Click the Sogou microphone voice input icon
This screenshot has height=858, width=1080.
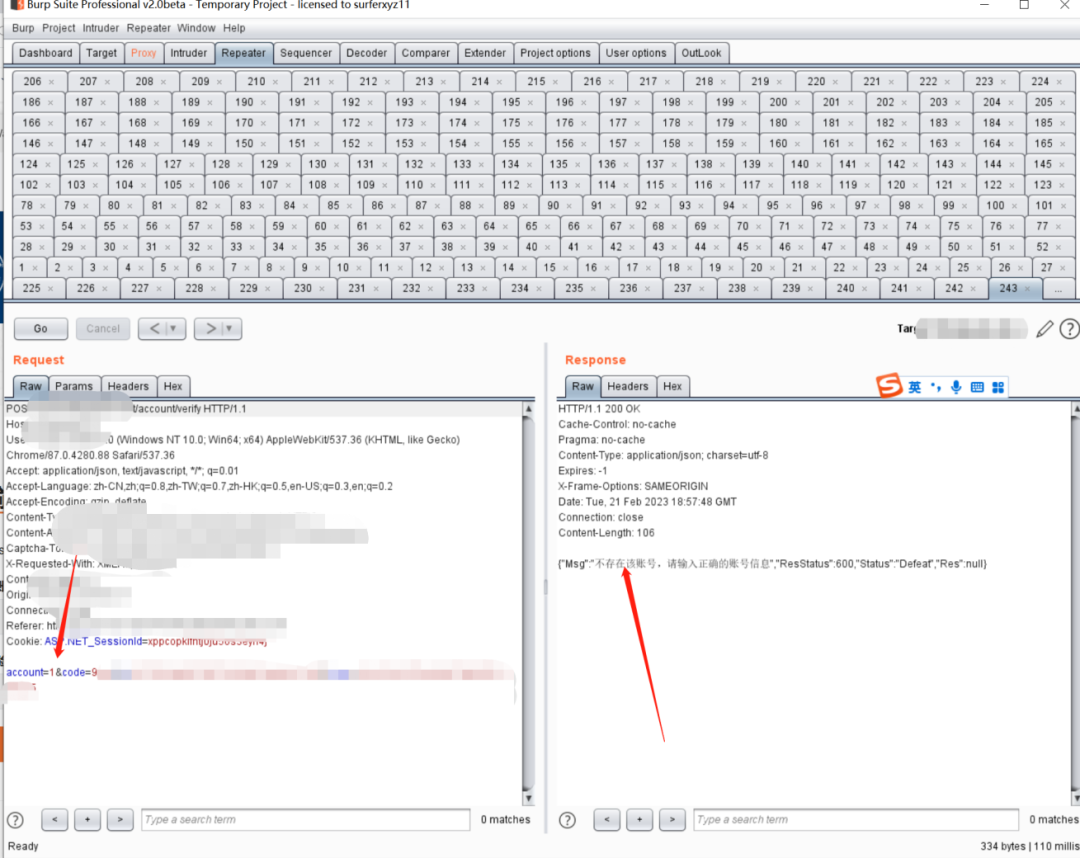click(956, 387)
